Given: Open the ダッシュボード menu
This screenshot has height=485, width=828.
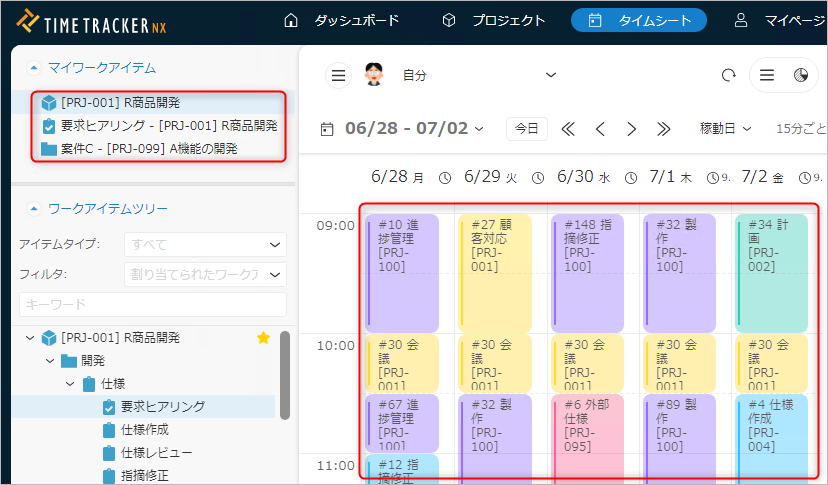Looking at the screenshot, I should point(341,20).
